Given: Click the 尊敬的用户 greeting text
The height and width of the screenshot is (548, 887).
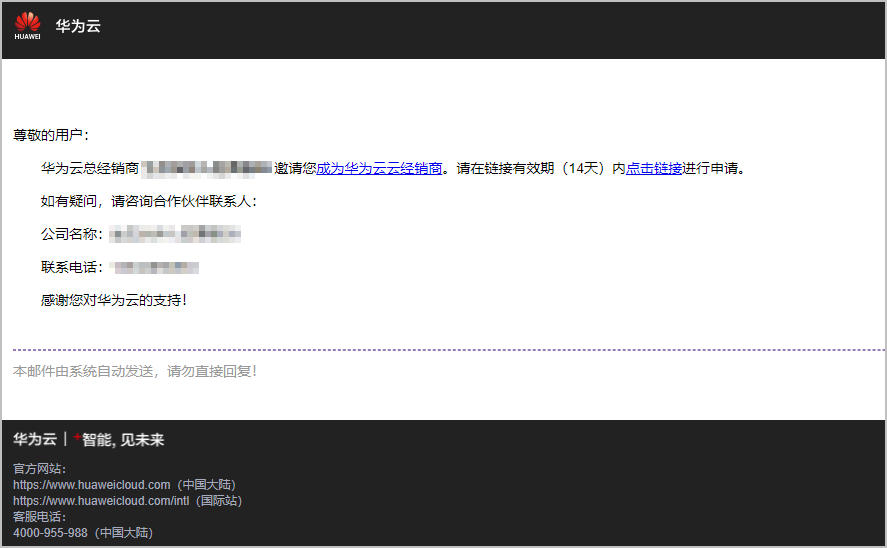Looking at the screenshot, I should pyautogui.click(x=51, y=135).
